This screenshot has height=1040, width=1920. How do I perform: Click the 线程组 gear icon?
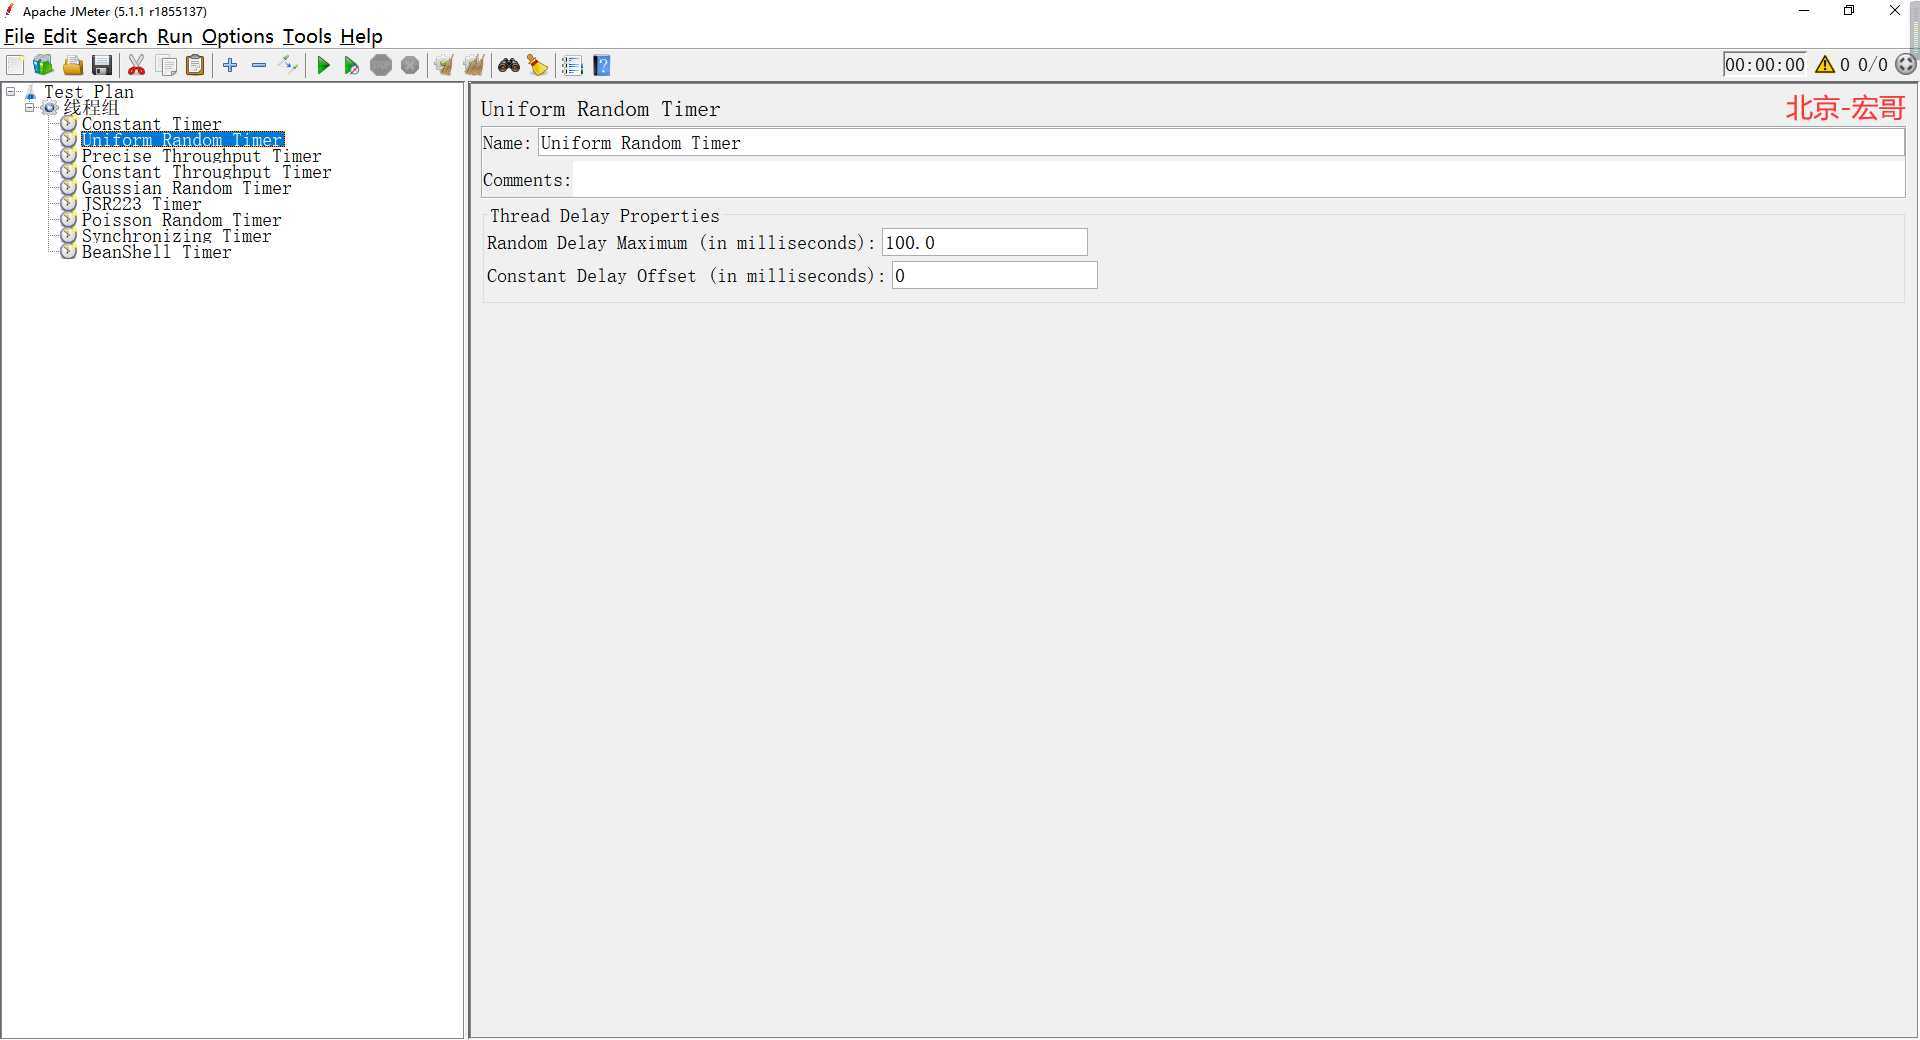[50, 108]
